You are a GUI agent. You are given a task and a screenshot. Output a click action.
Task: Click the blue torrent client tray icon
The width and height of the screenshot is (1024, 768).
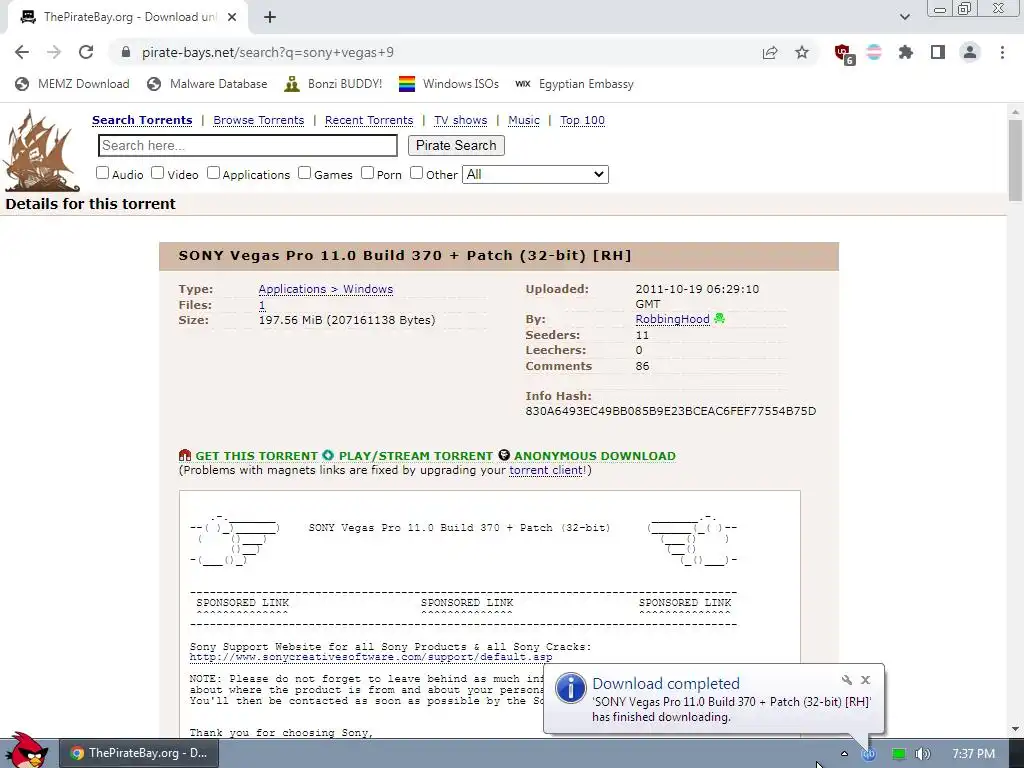tap(869, 754)
